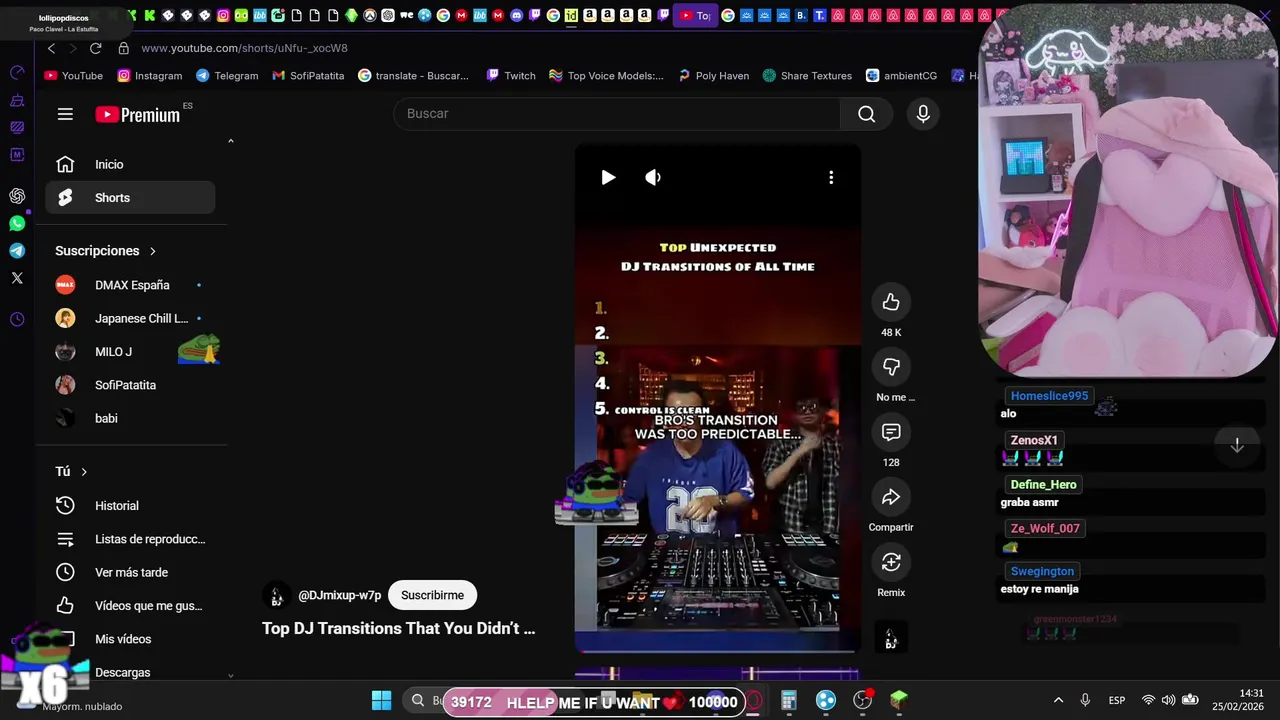Click the magnifier search button
This screenshot has width=1280, height=720.
(x=866, y=114)
